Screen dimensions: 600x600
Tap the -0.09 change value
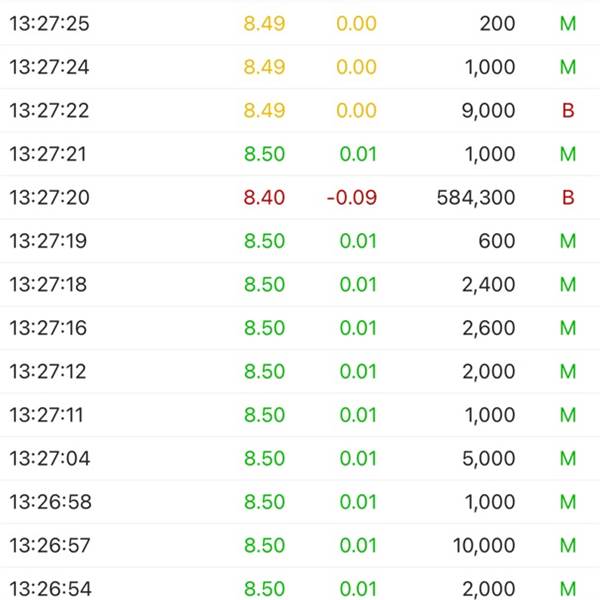point(351,198)
